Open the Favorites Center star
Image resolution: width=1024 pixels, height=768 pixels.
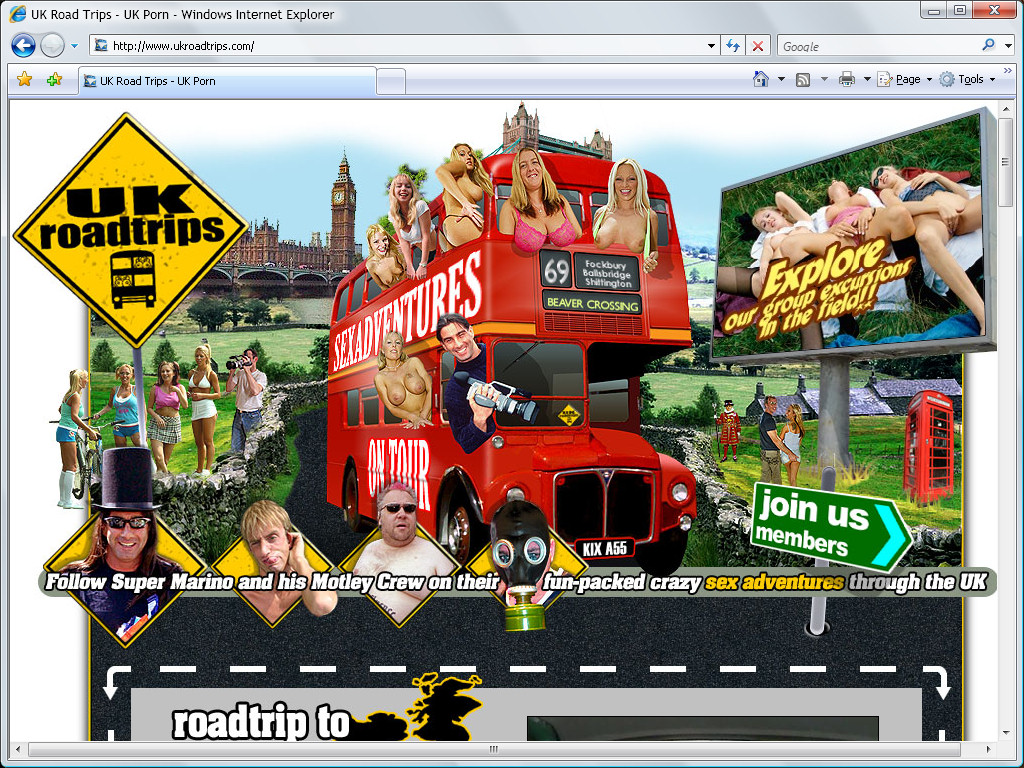(x=25, y=80)
